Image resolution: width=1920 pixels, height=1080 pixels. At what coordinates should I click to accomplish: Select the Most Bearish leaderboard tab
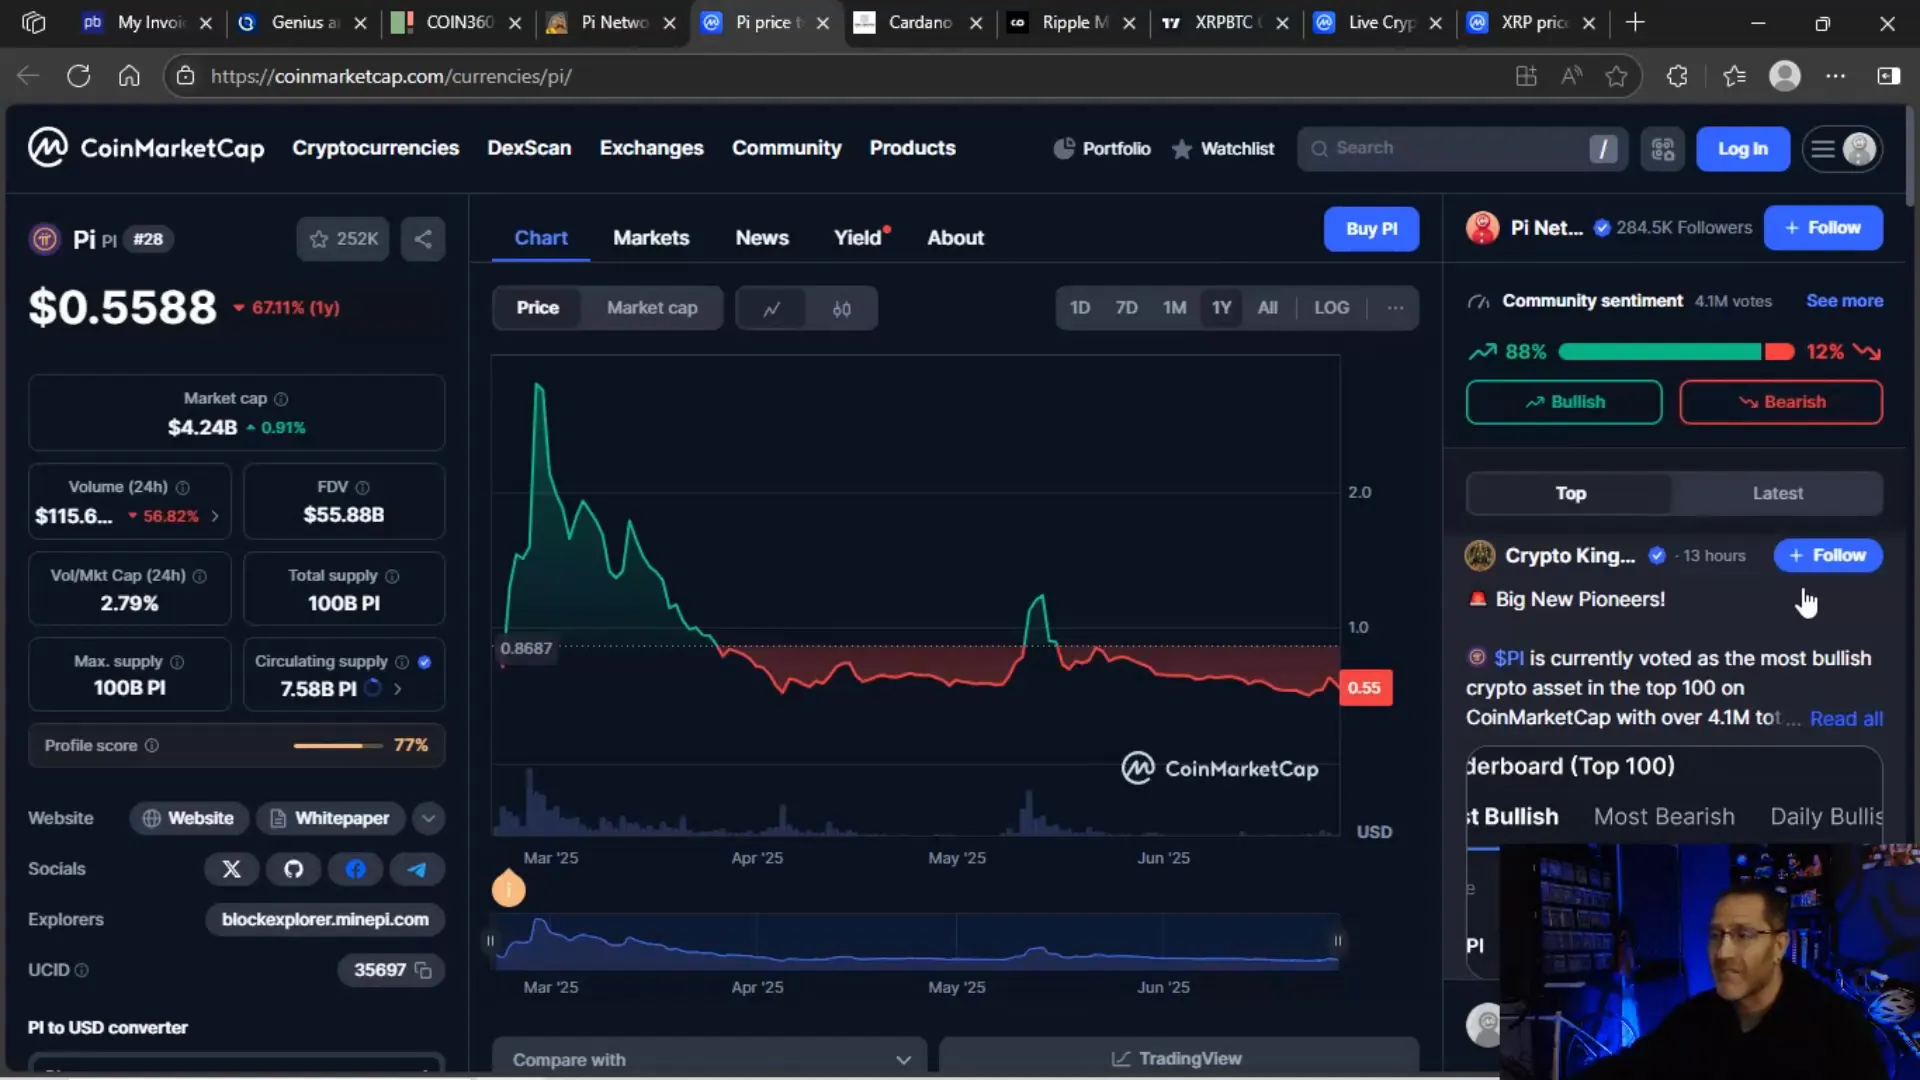pyautogui.click(x=1664, y=817)
